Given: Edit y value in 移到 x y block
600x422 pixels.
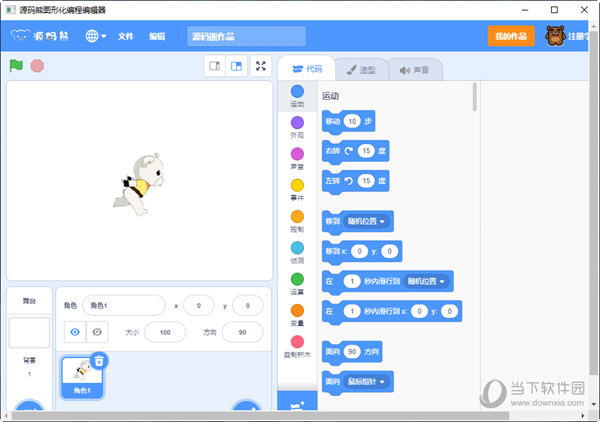Looking at the screenshot, I should tap(390, 251).
